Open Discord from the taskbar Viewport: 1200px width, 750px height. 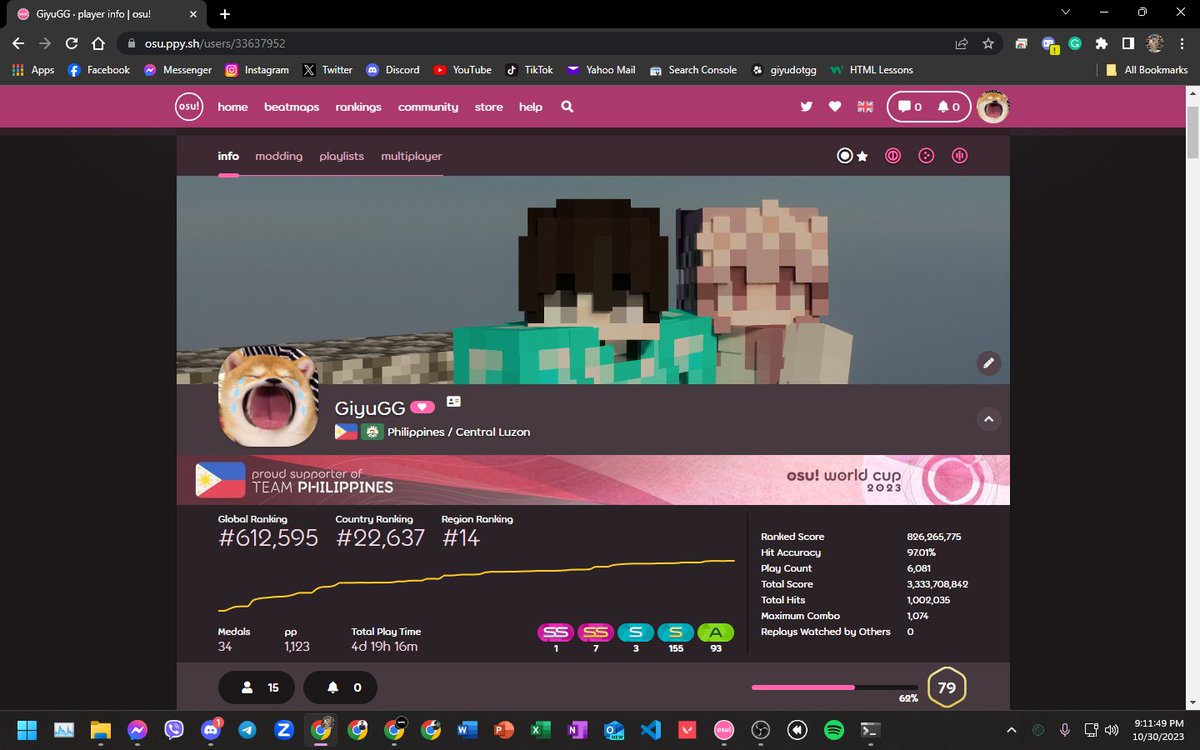point(210,730)
